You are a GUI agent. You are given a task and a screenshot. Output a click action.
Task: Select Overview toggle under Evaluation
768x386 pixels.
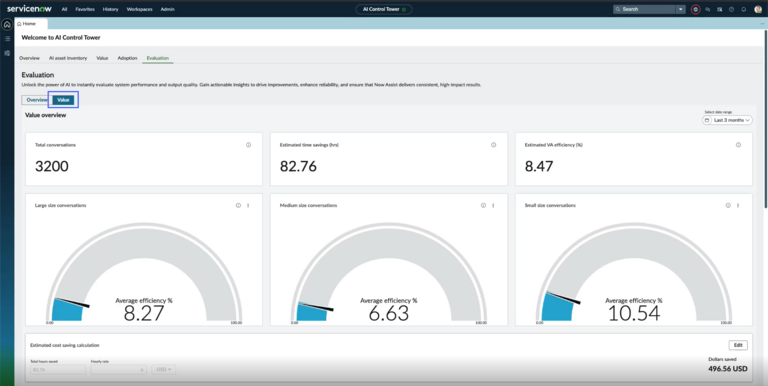[x=37, y=100]
